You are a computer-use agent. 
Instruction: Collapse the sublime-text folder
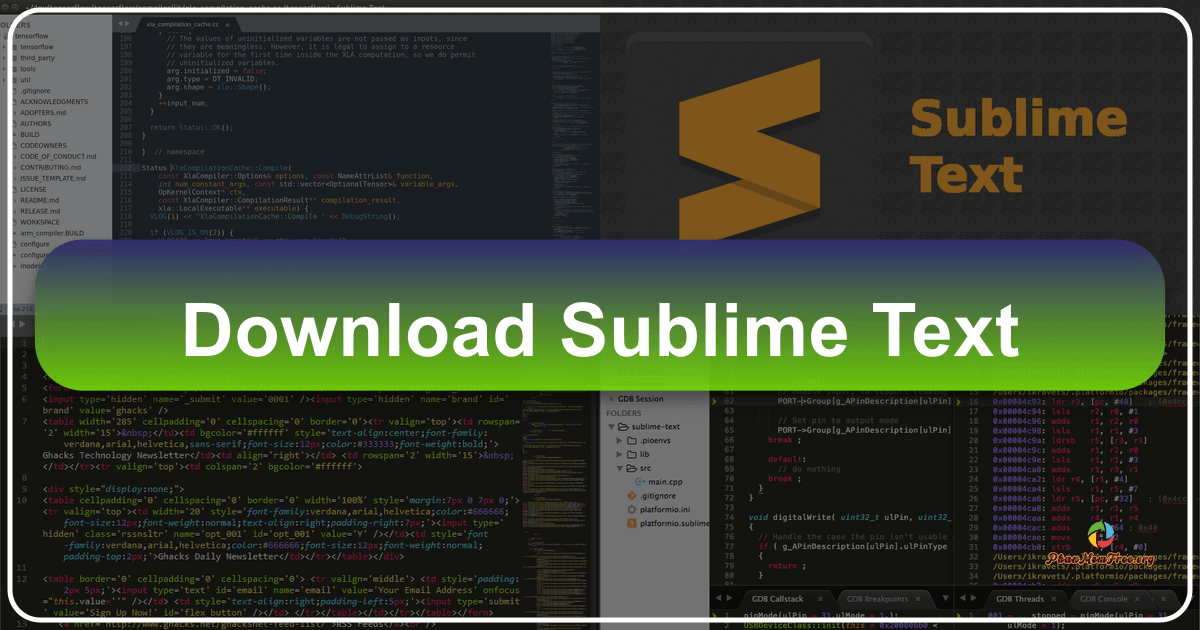(x=611, y=426)
